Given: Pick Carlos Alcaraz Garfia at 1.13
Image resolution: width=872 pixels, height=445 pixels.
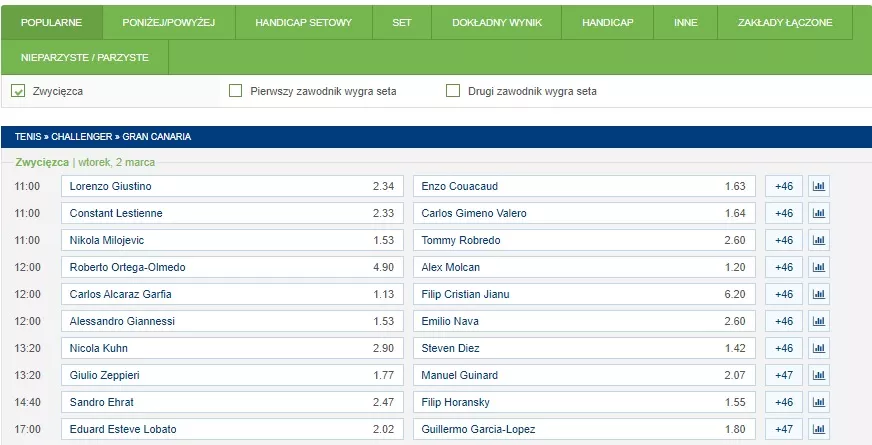Looking at the screenshot, I should (x=232, y=294).
